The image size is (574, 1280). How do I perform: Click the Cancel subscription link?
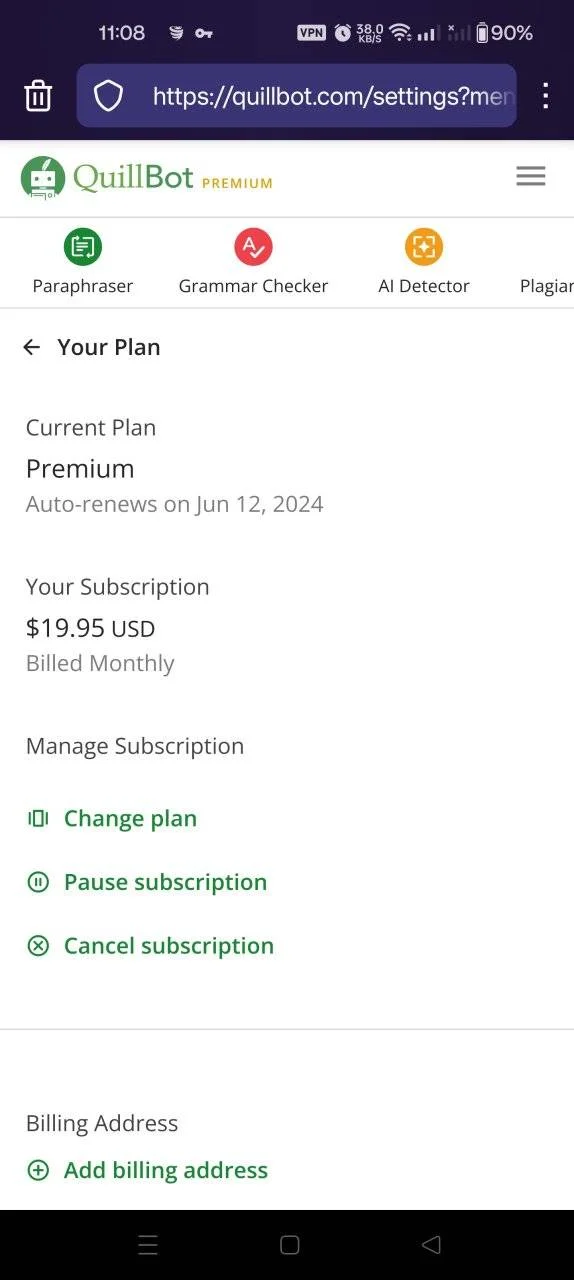(169, 946)
